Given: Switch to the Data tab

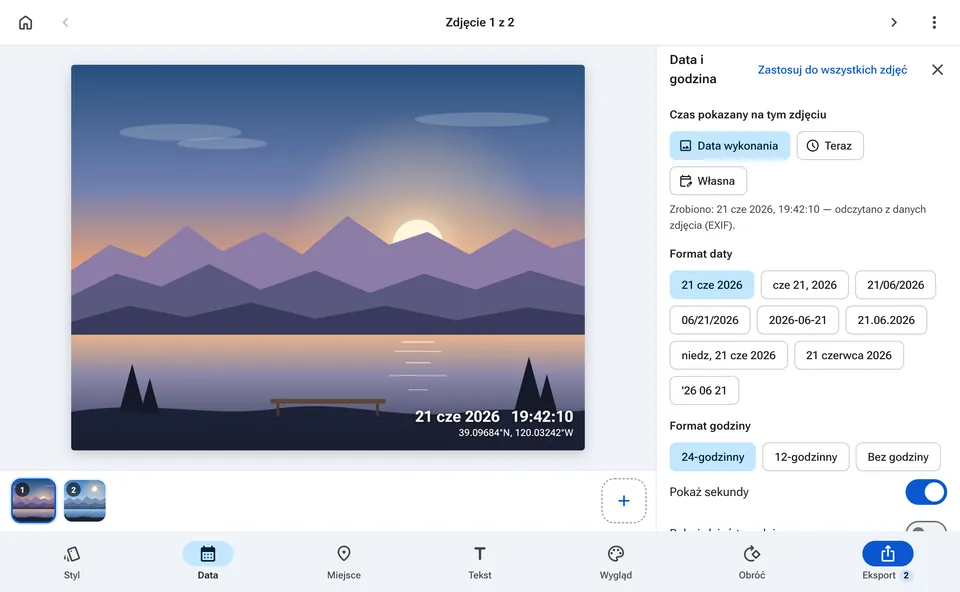Looking at the screenshot, I should coord(208,562).
